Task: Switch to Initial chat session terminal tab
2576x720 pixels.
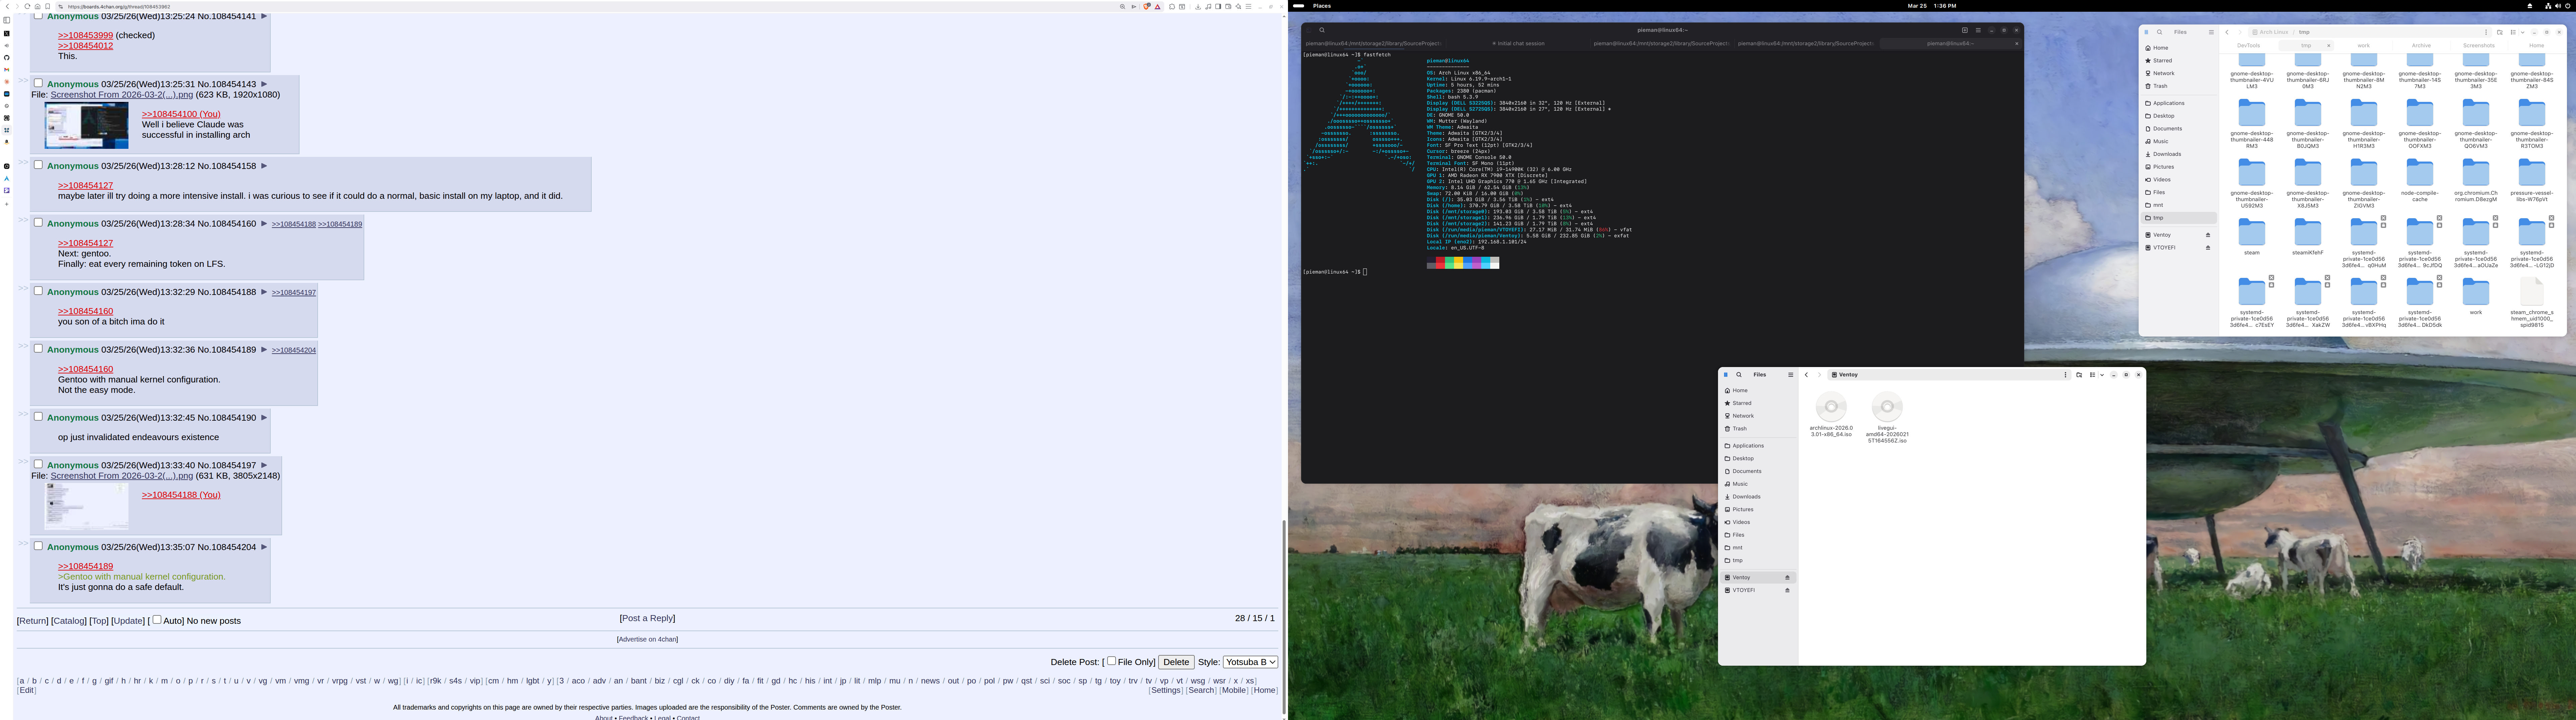Action: coord(1518,44)
